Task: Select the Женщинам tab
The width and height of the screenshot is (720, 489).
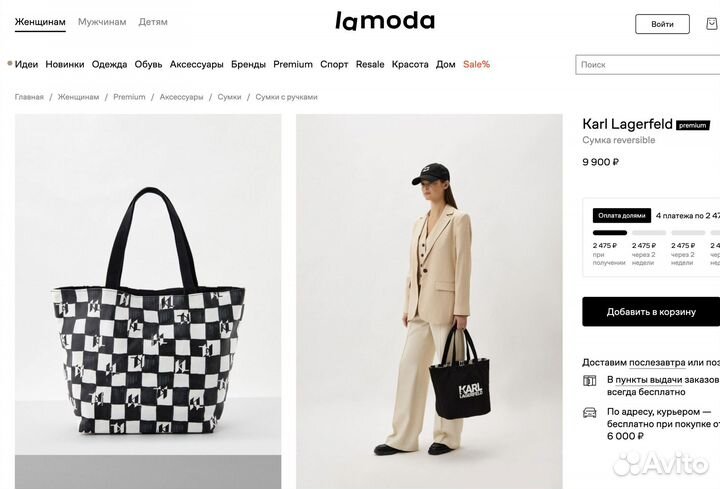Action: (x=40, y=22)
